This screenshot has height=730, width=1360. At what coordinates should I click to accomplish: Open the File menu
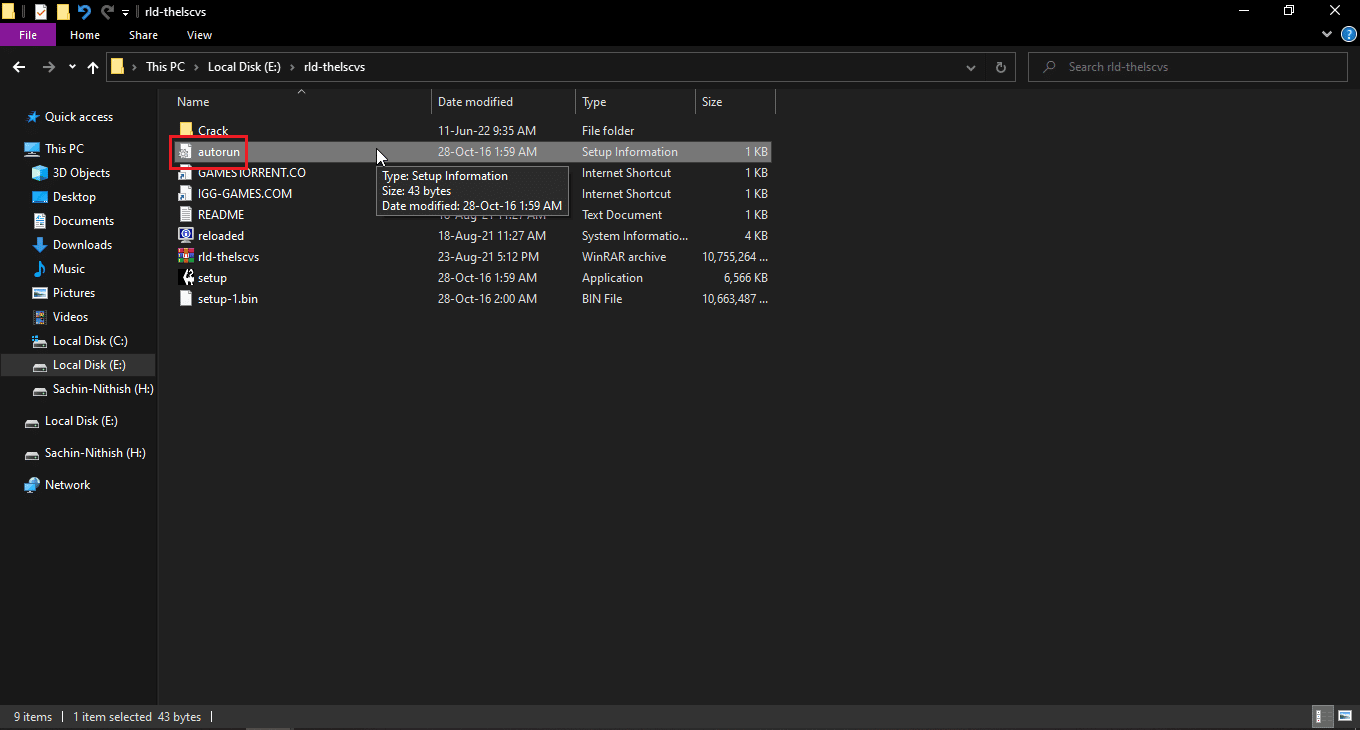pos(28,35)
